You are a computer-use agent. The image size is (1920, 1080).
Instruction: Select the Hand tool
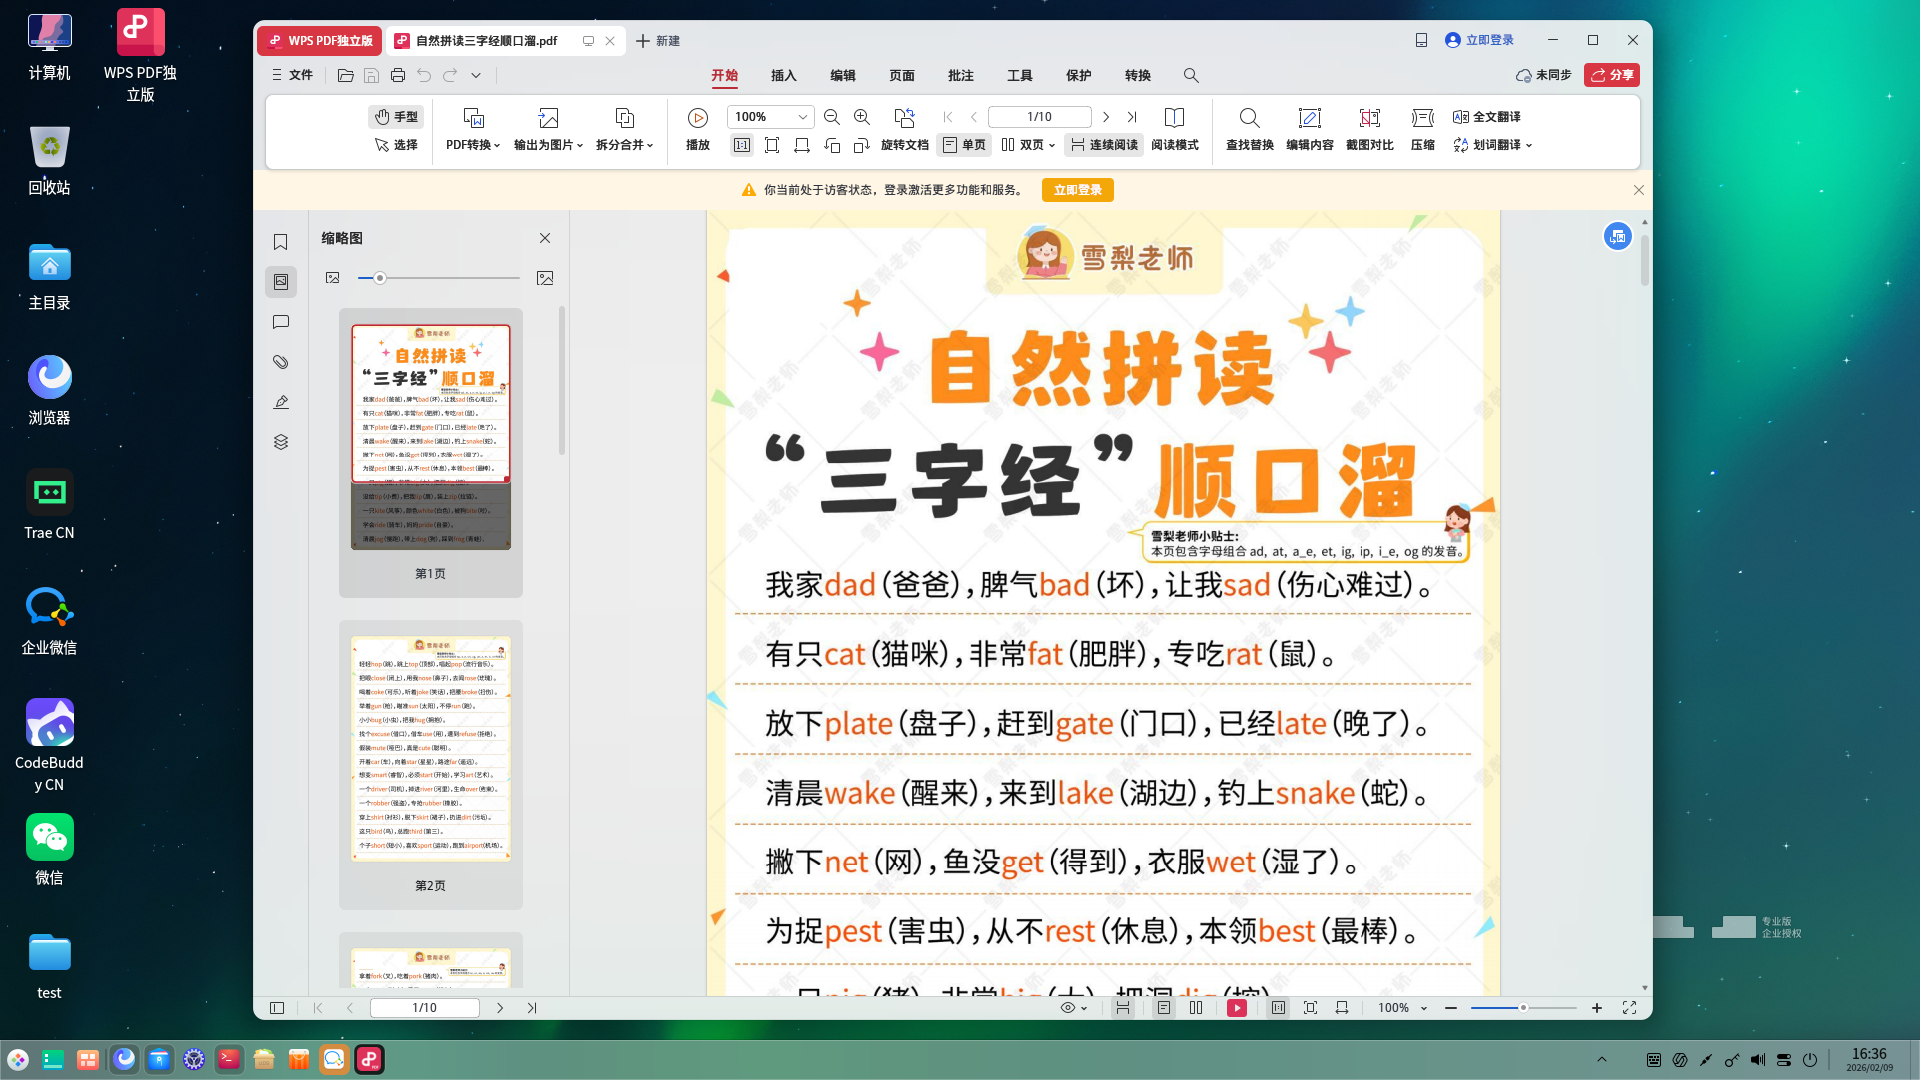tap(396, 117)
